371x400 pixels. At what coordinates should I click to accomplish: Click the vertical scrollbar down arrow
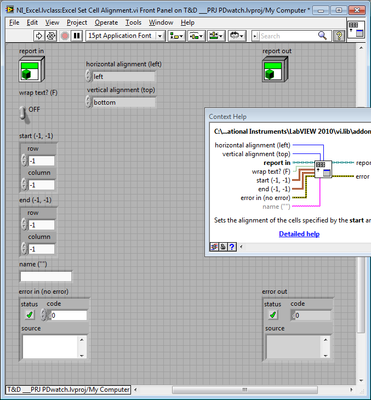361,381
